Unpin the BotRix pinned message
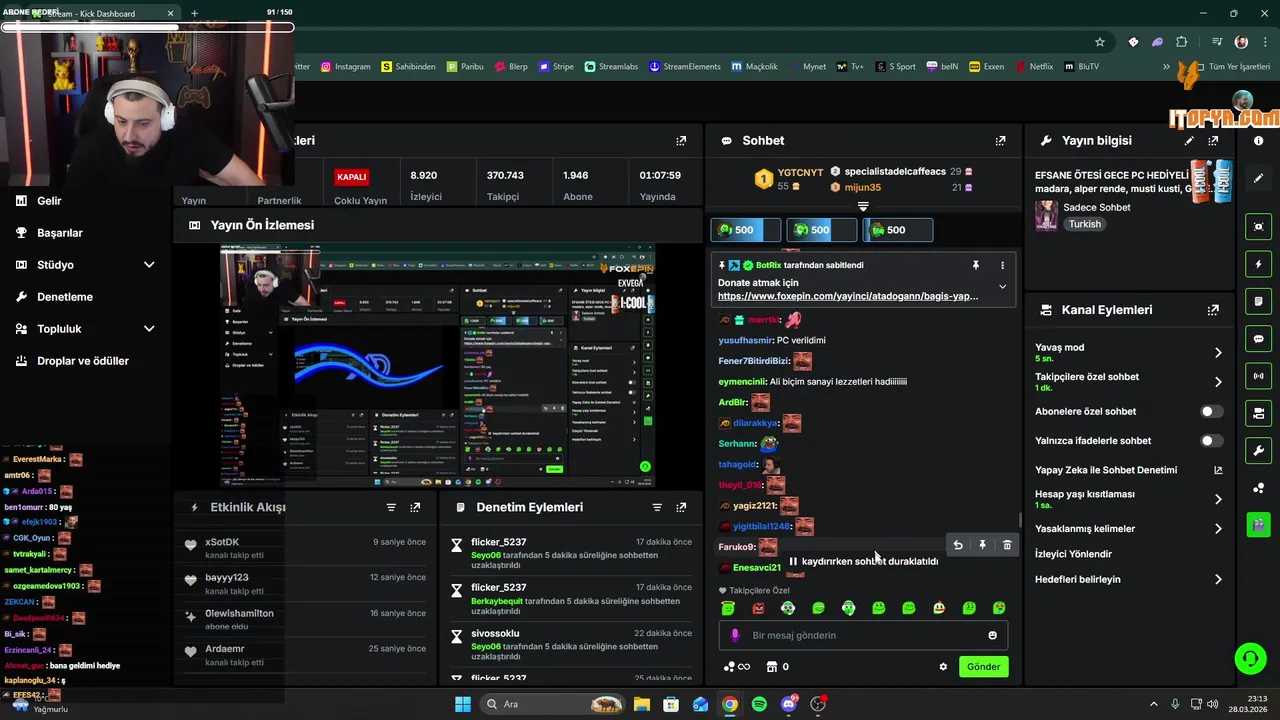Screen dimensions: 1280x720 click(x=976, y=265)
